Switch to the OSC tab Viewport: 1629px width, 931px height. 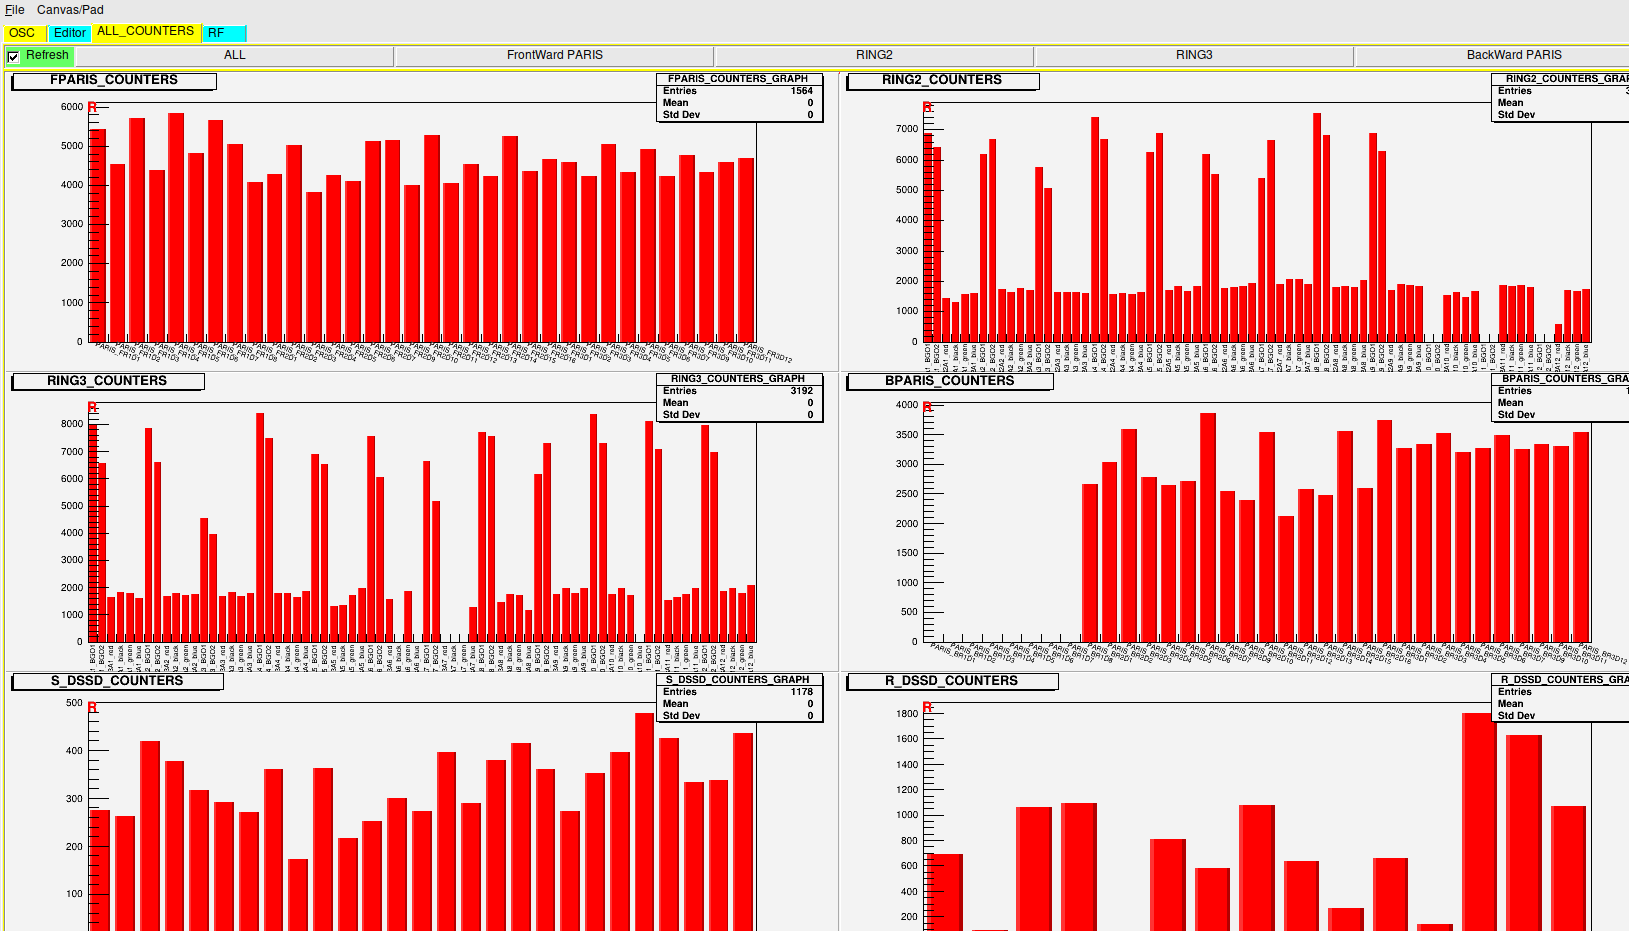click(22, 33)
